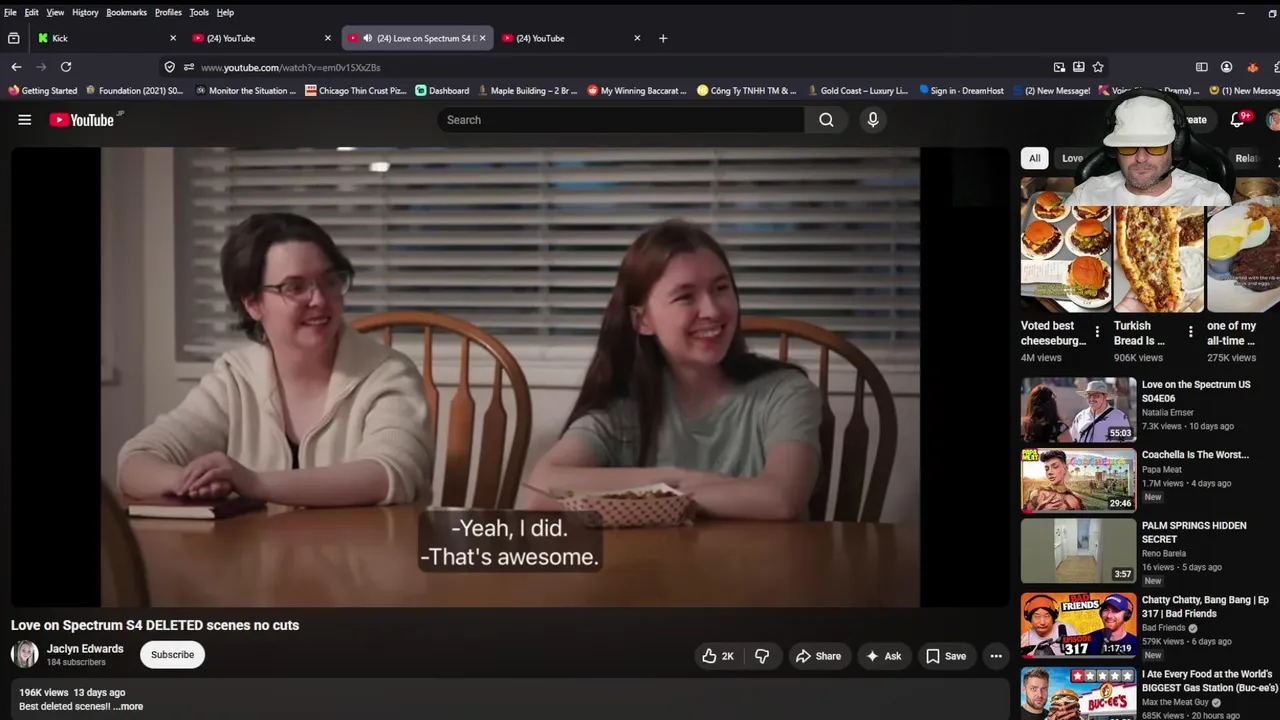The width and height of the screenshot is (1280, 720).
Task: Select the All filter chip
Action: click(1034, 158)
